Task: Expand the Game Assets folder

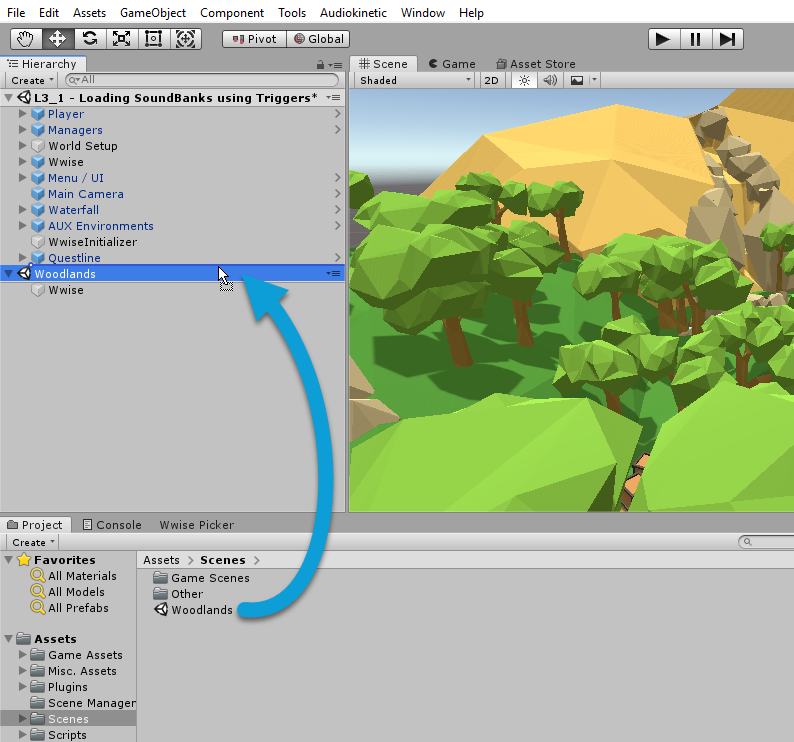Action: pos(24,655)
